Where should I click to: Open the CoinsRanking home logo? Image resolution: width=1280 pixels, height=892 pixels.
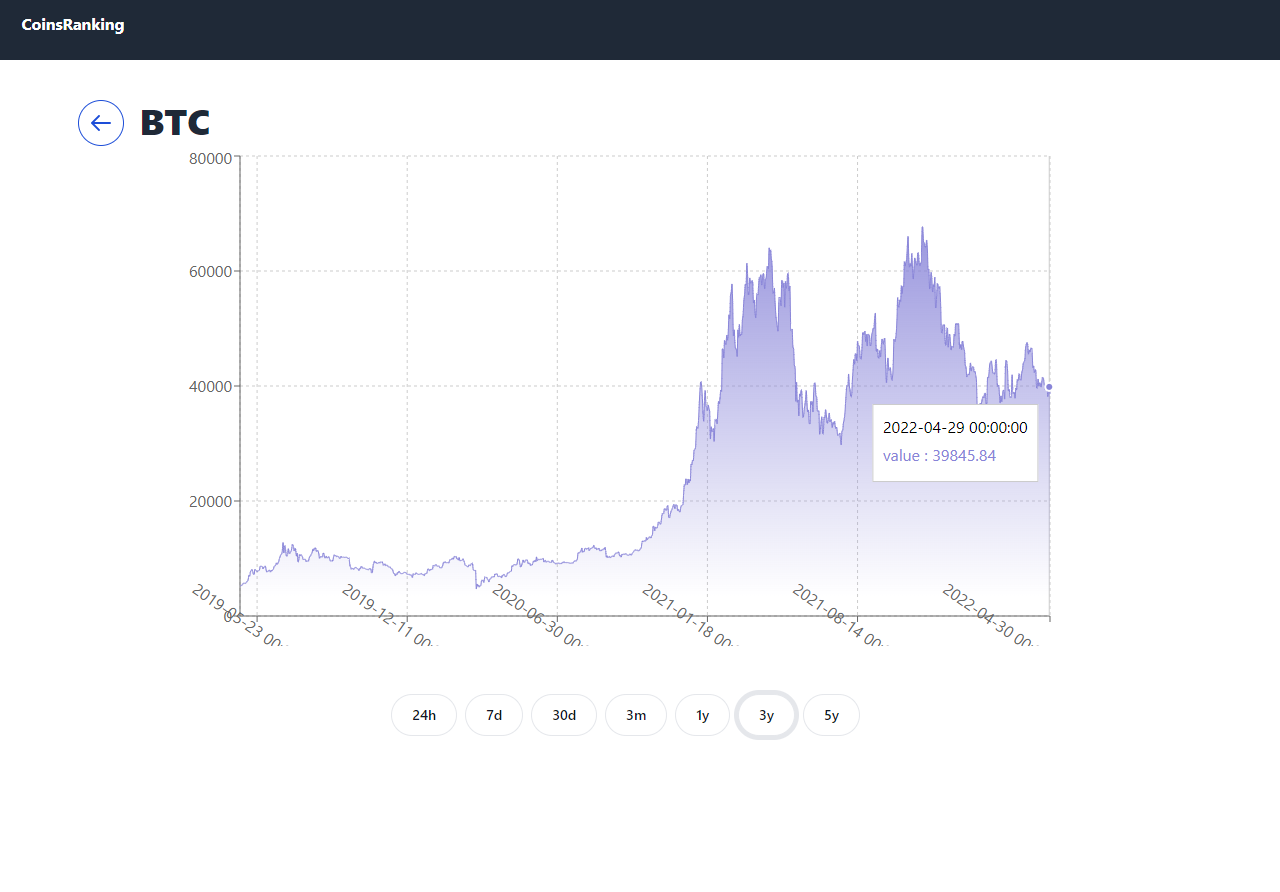click(x=73, y=25)
